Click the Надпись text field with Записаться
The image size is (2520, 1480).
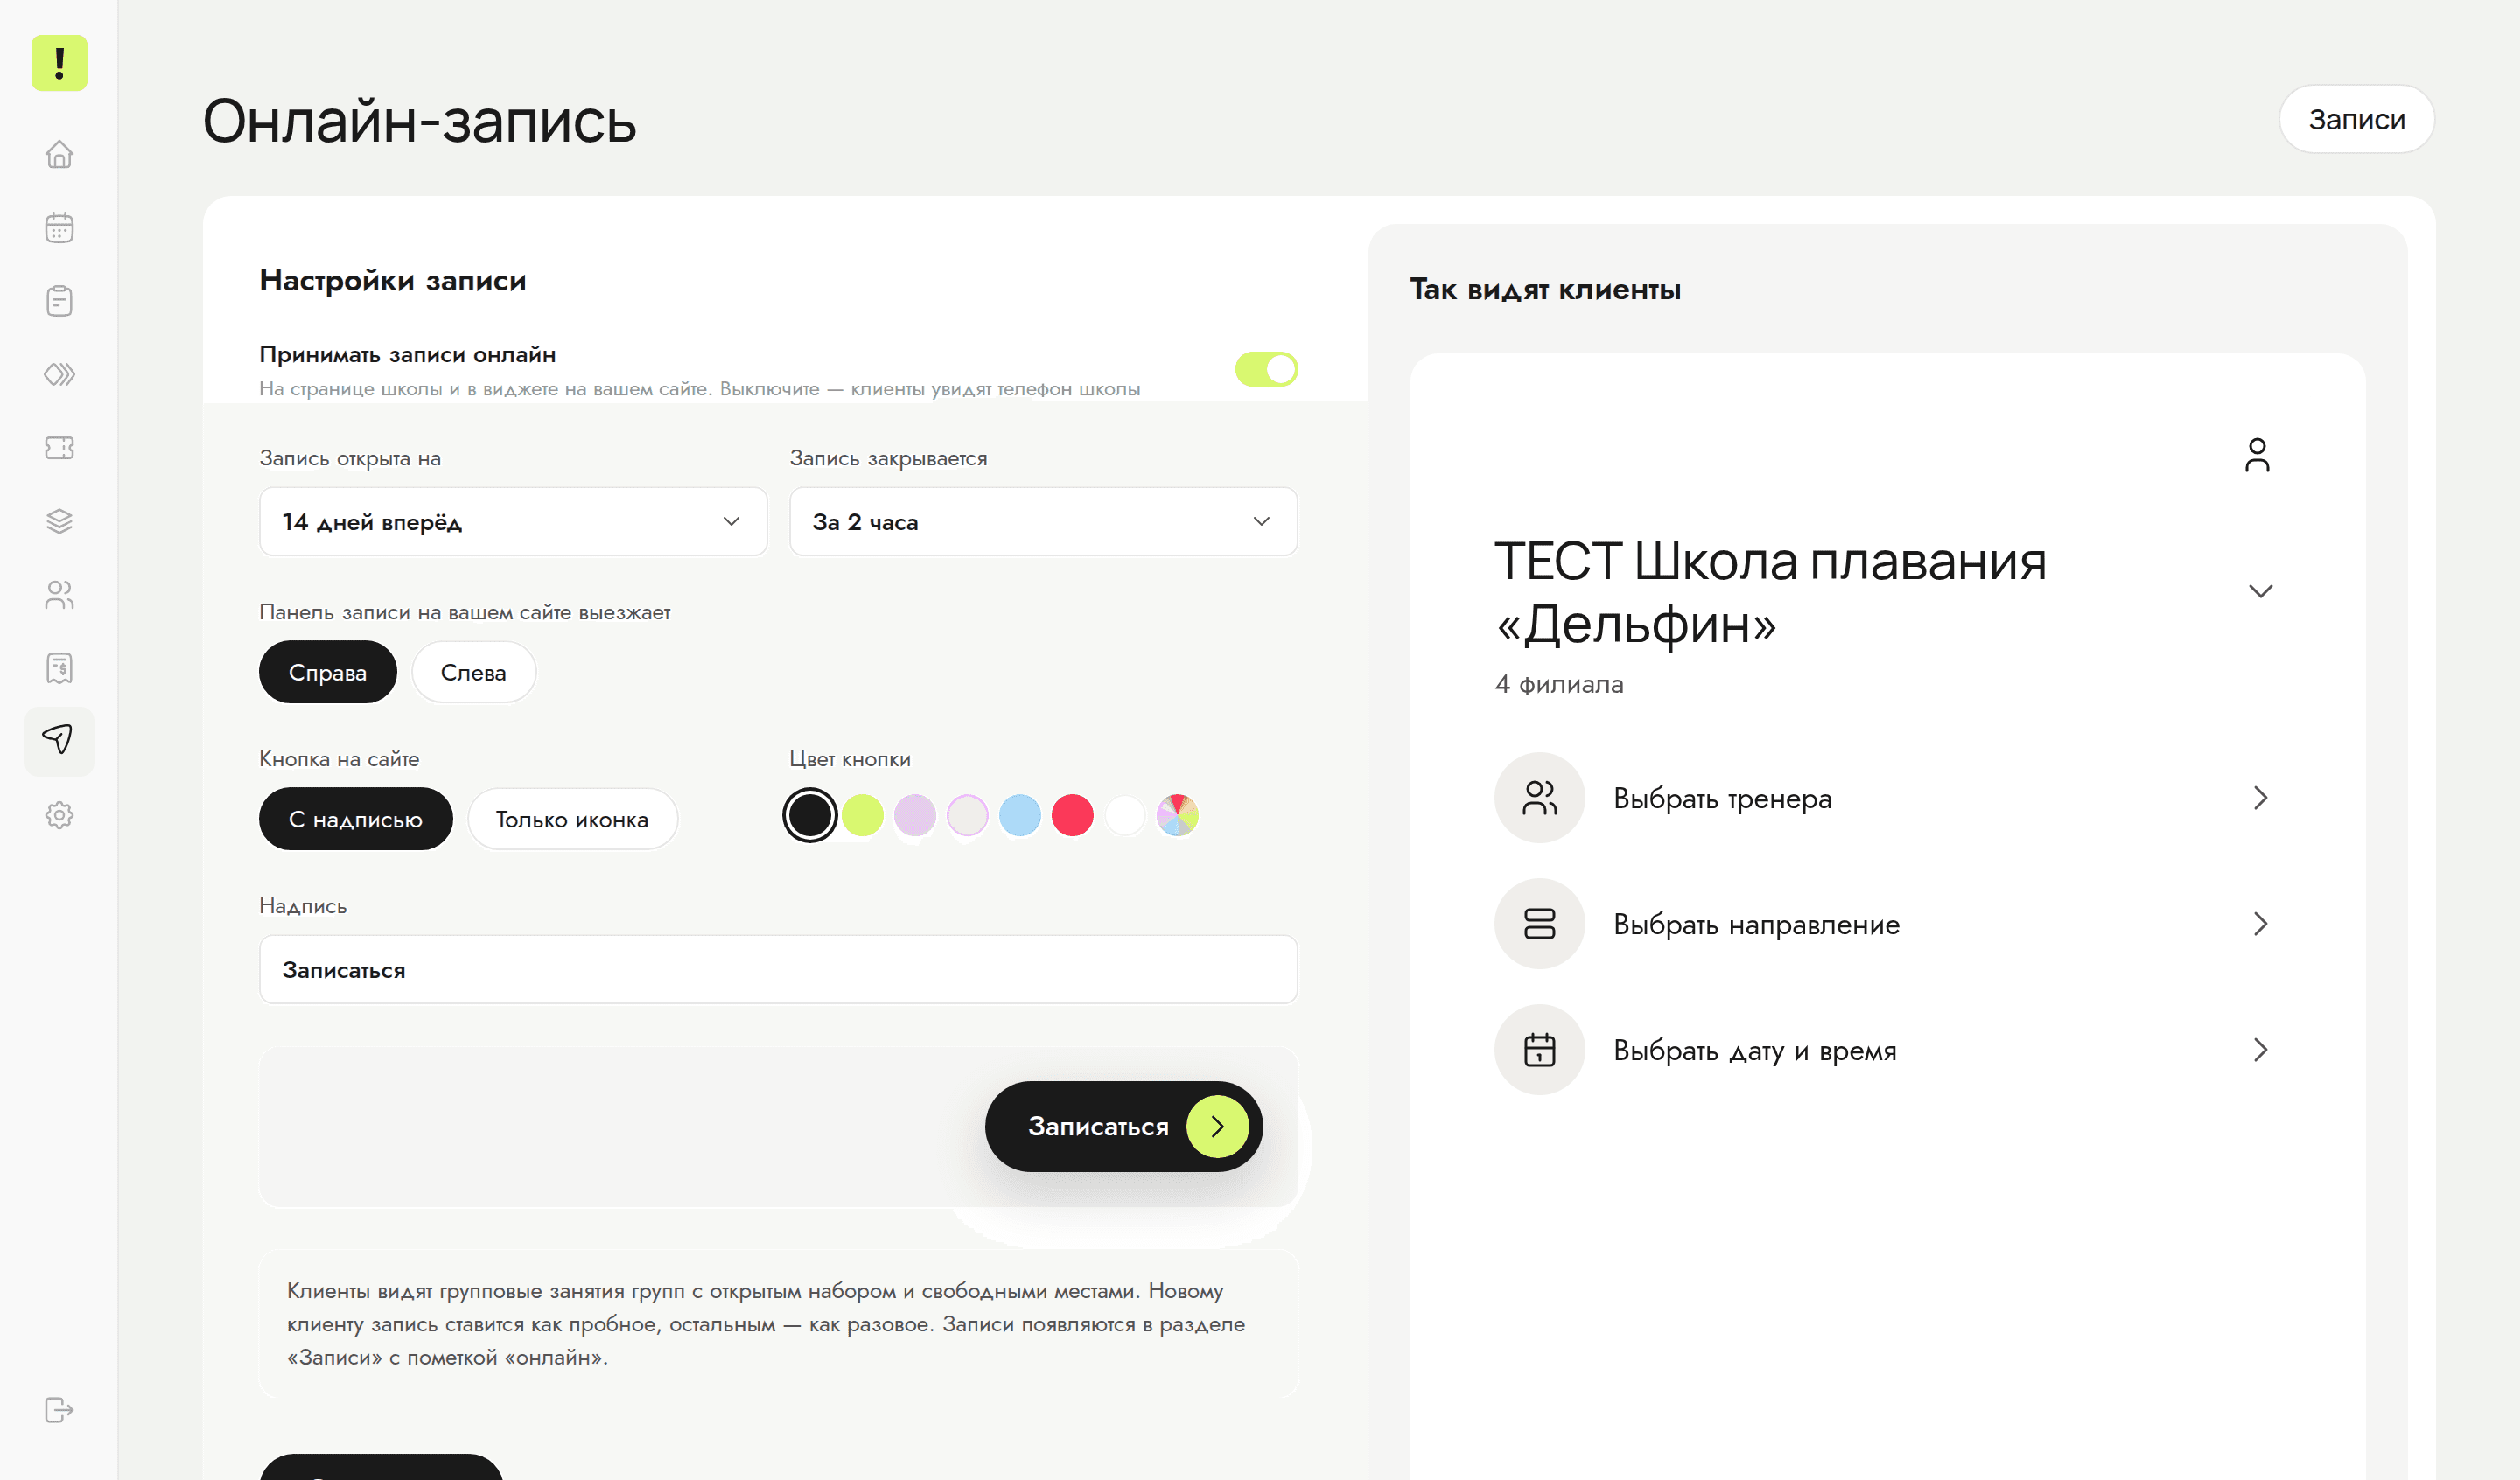click(x=778, y=969)
